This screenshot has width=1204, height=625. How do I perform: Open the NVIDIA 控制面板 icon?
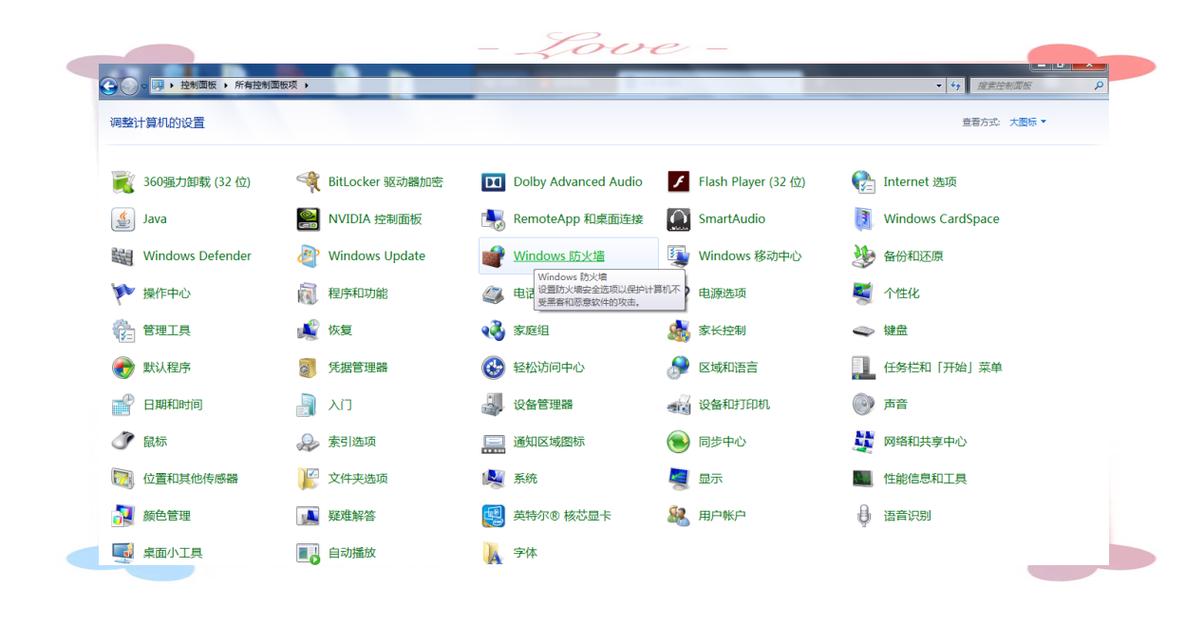308,219
